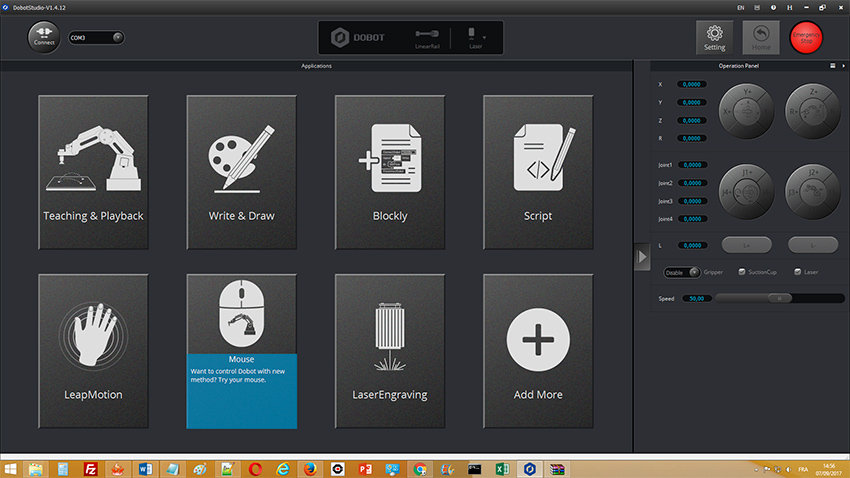Jog J4+ on the joint control dial
Viewport: 850px width, 478px height.
click(727, 192)
